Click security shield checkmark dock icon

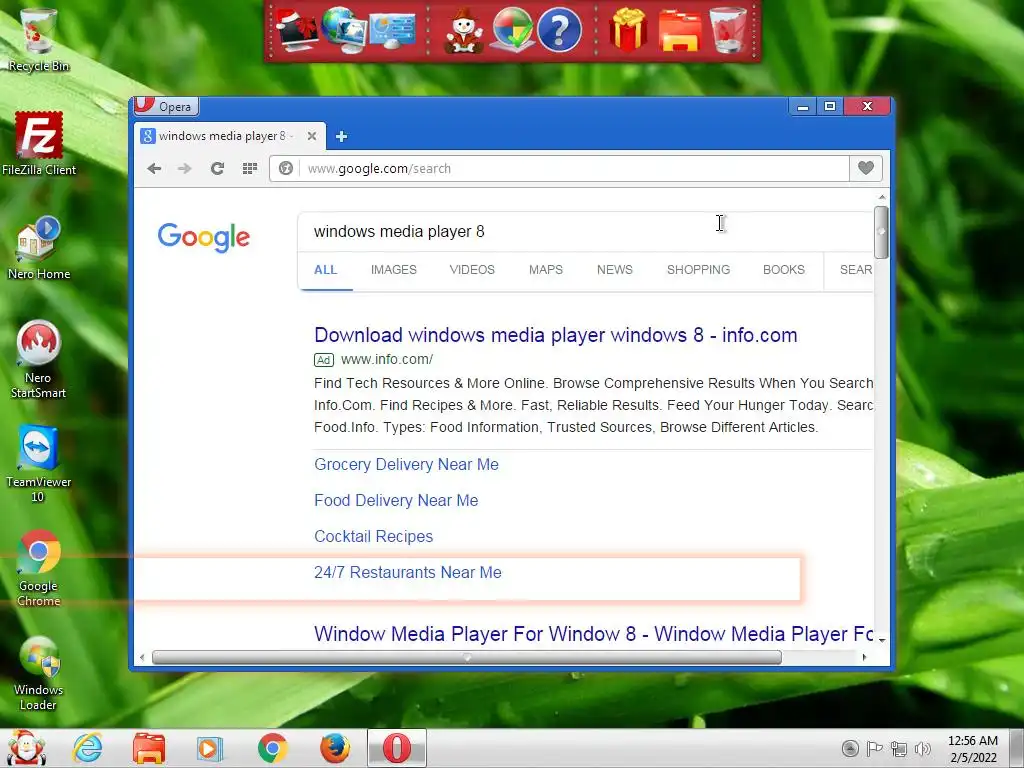pyautogui.click(x=511, y=29)
